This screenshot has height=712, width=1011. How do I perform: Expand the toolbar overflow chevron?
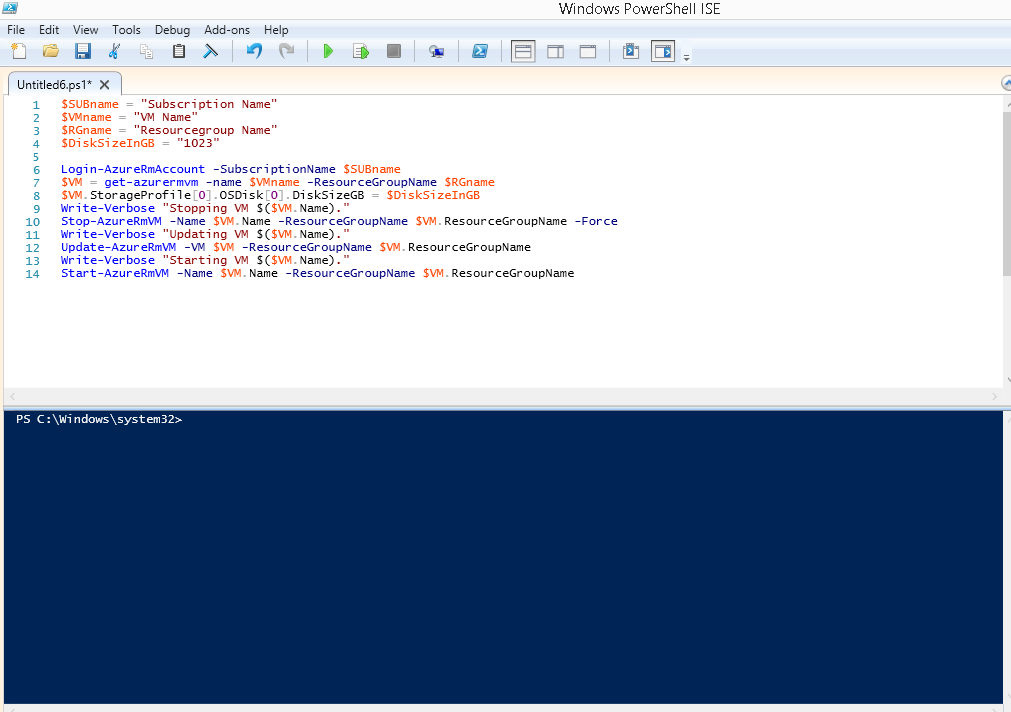[687, 57]
